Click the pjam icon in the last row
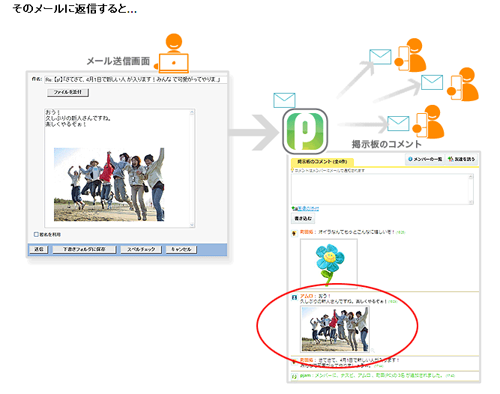500x394 pixels. coord(294,376)
